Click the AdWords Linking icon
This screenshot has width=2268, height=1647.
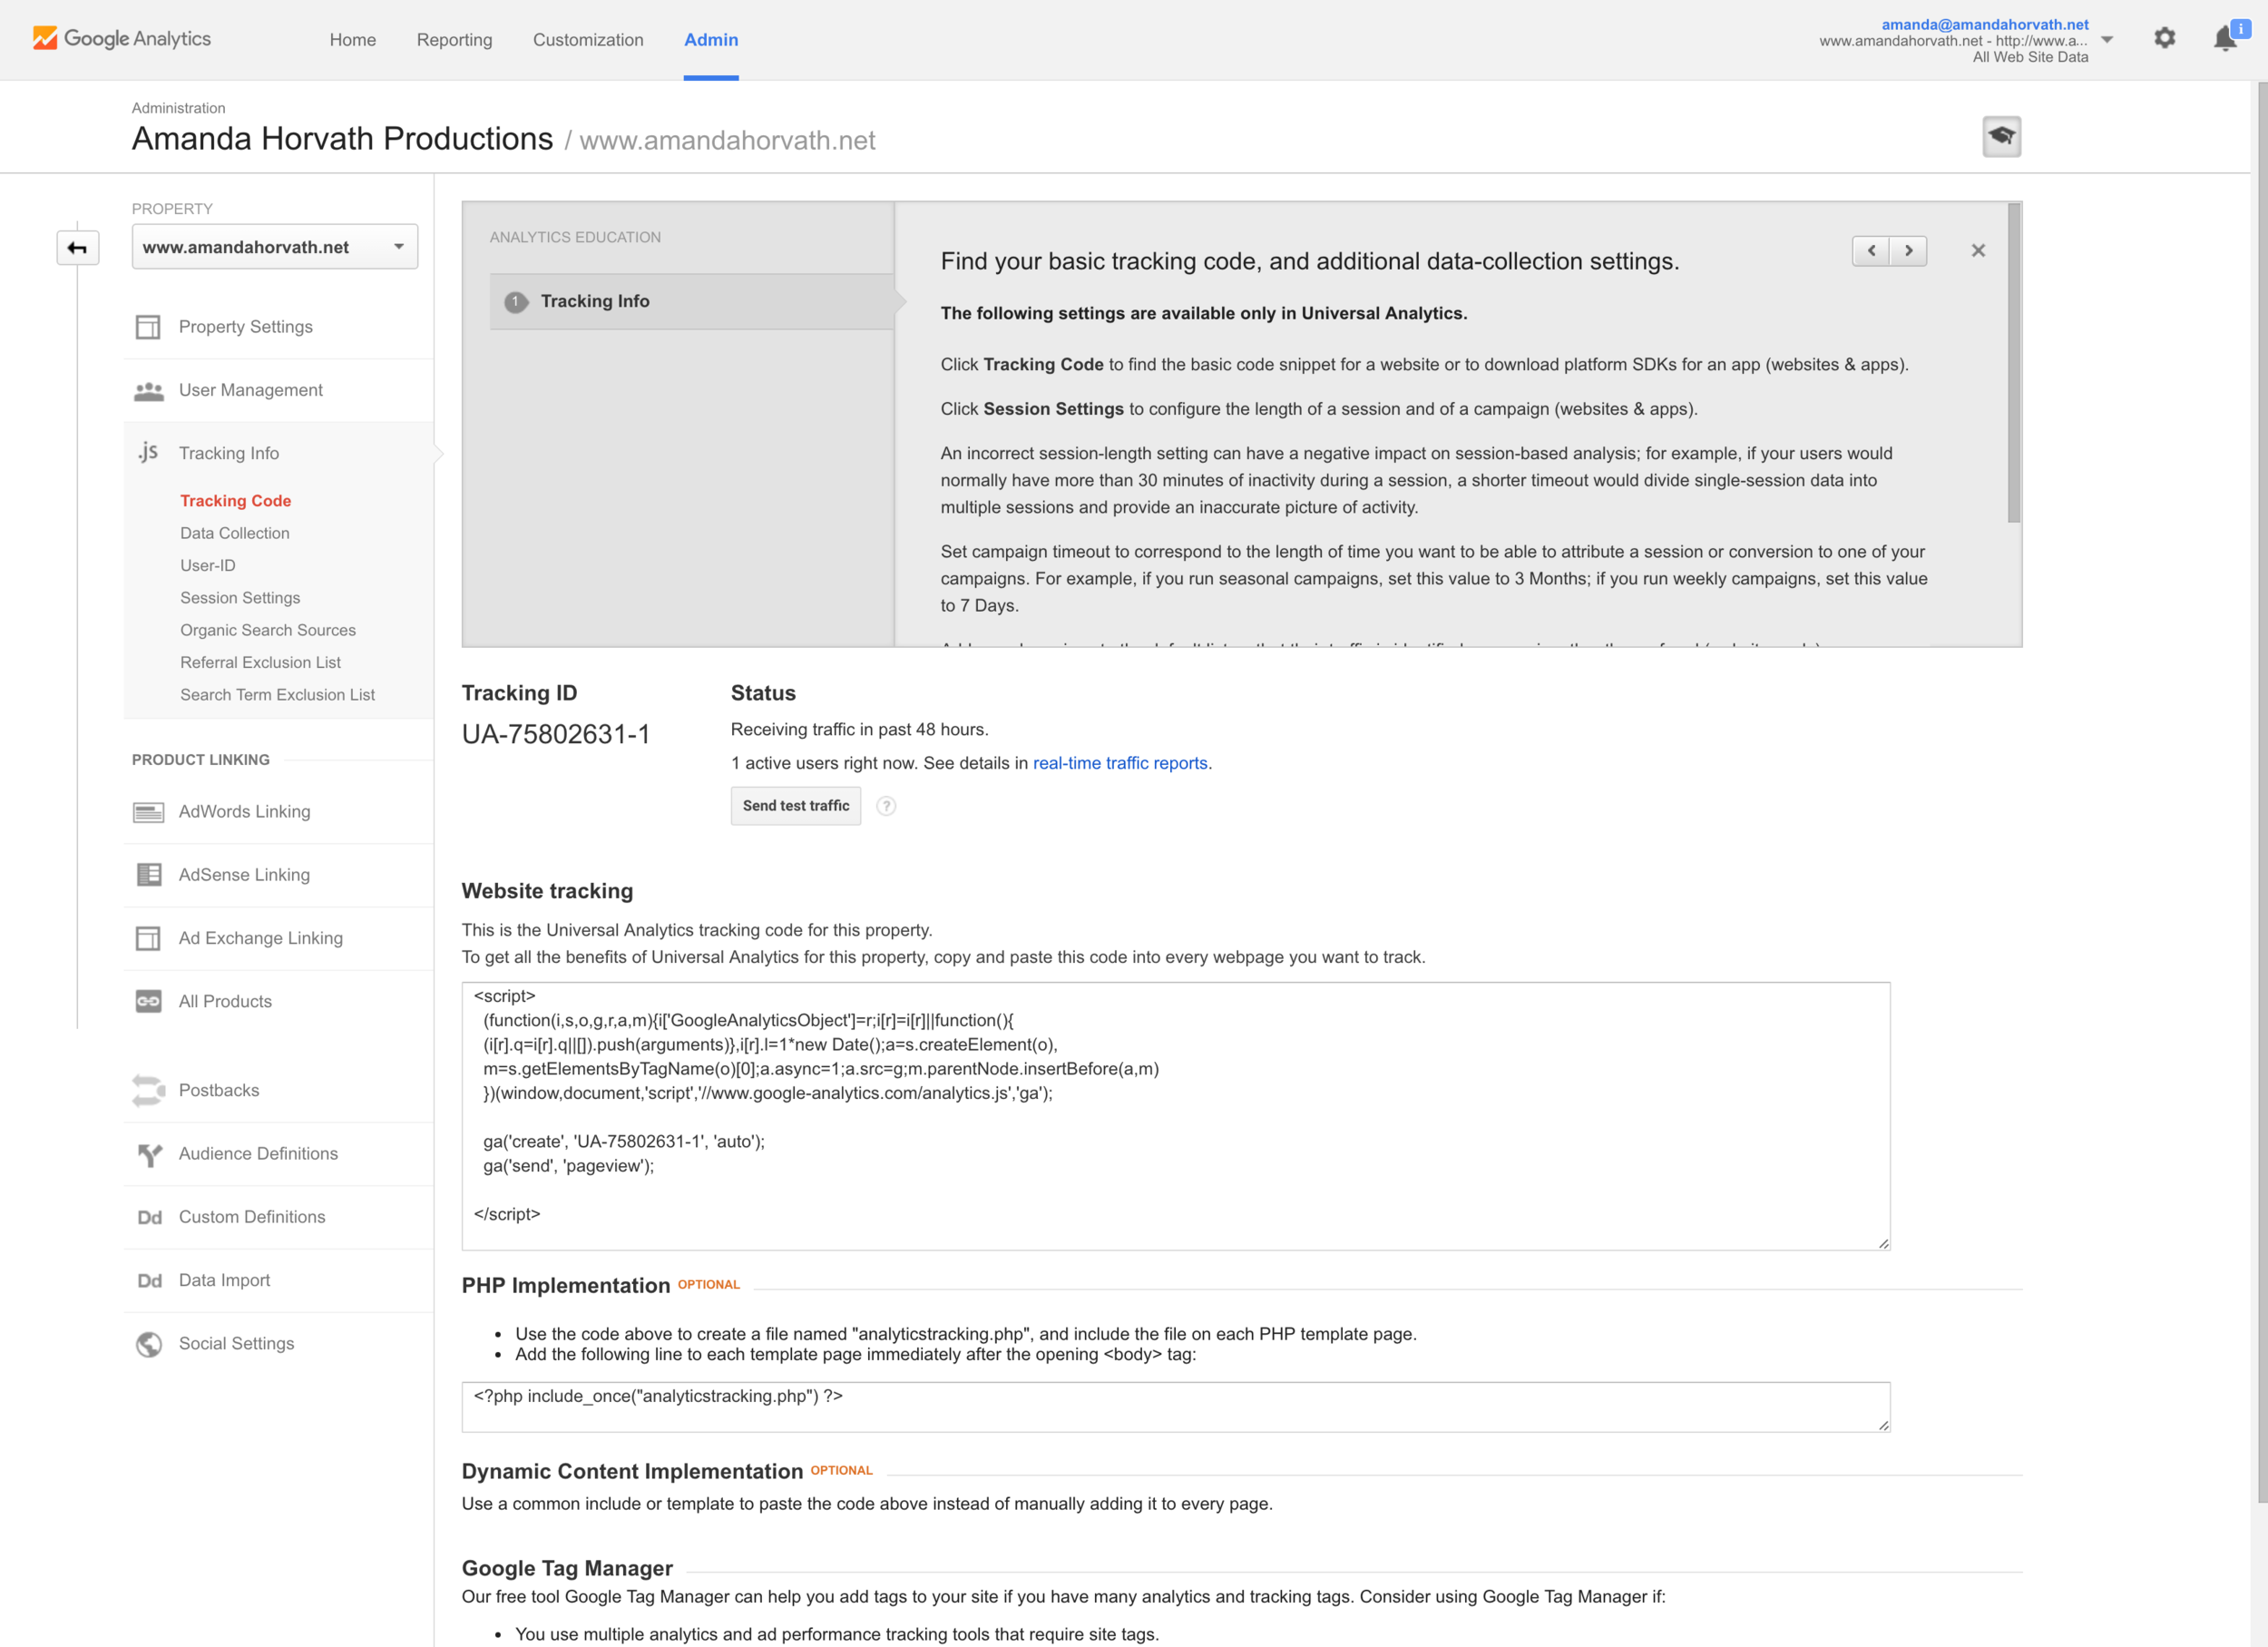(148, 812)
